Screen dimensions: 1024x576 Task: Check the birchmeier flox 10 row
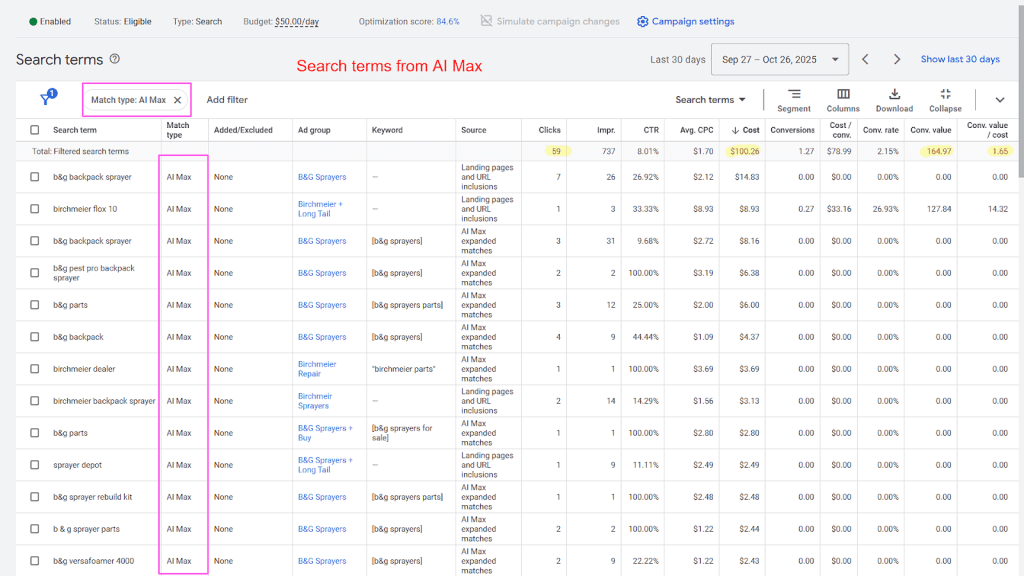(35, 209)
